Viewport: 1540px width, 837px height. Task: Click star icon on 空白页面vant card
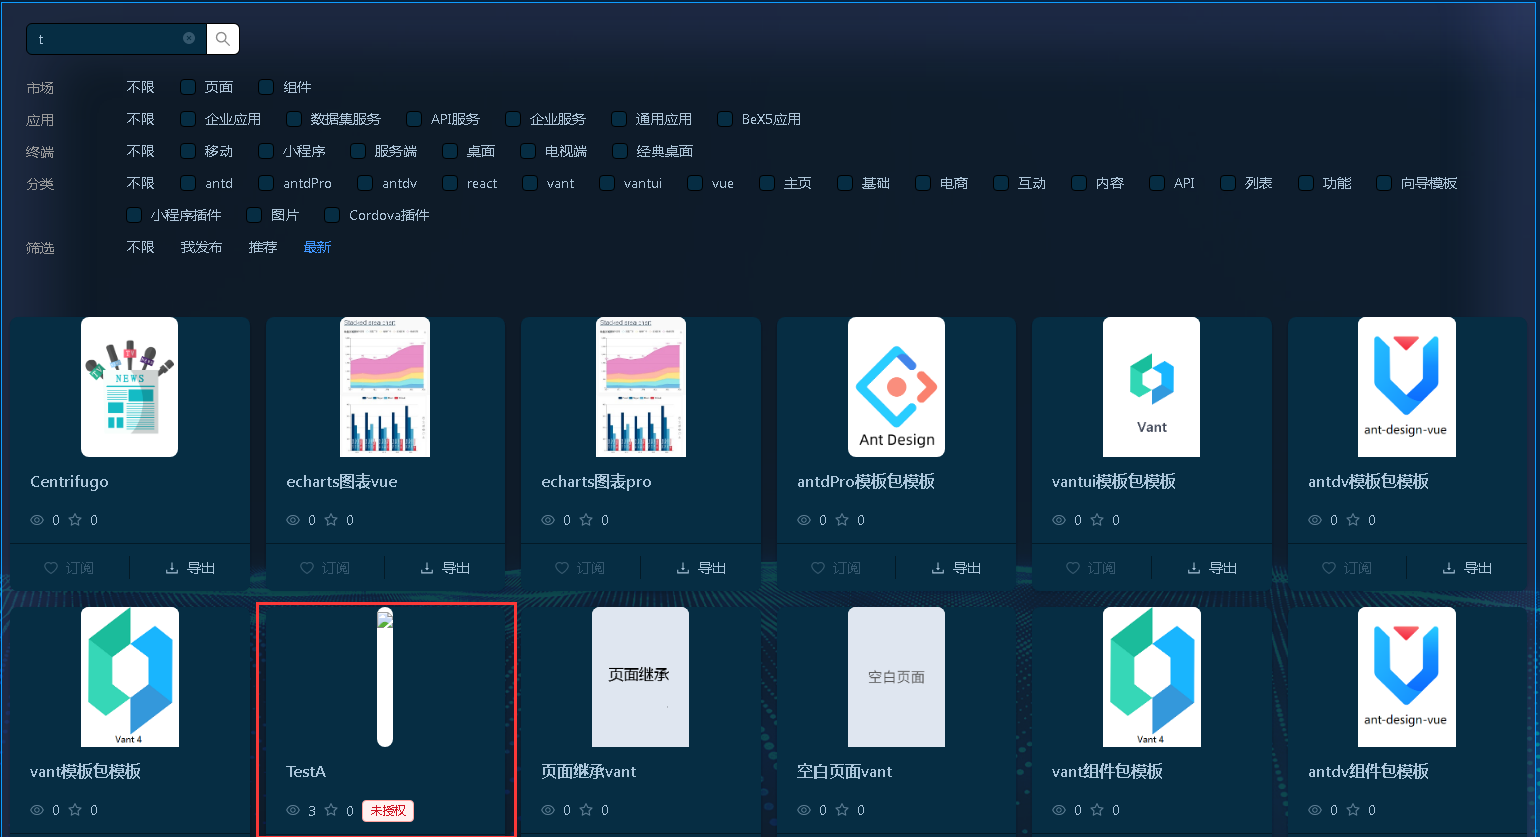point(842,810)
